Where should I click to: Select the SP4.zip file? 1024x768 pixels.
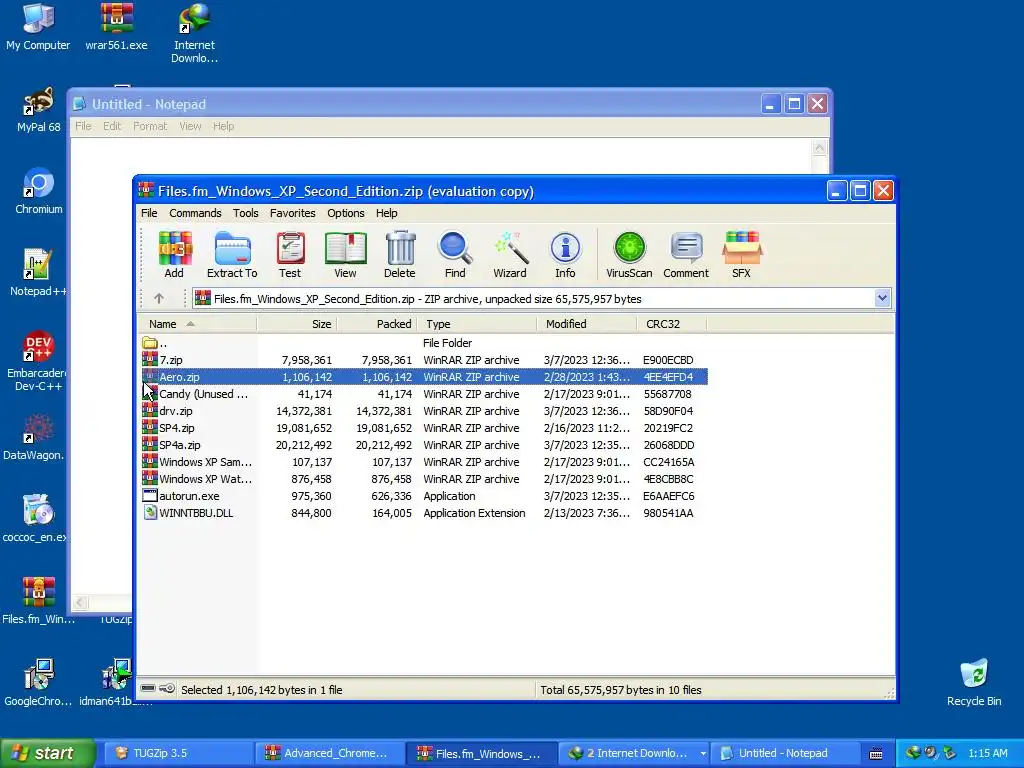click(424, 428)
